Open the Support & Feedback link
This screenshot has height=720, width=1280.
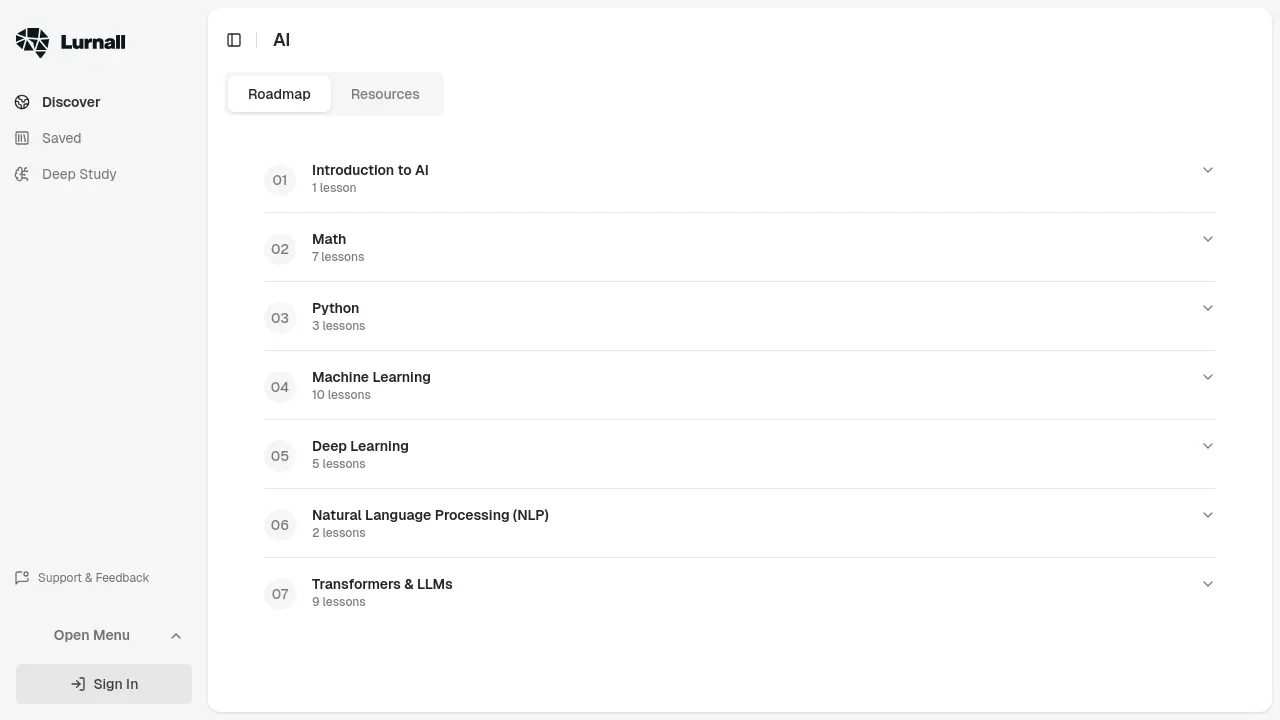[93, 578]
